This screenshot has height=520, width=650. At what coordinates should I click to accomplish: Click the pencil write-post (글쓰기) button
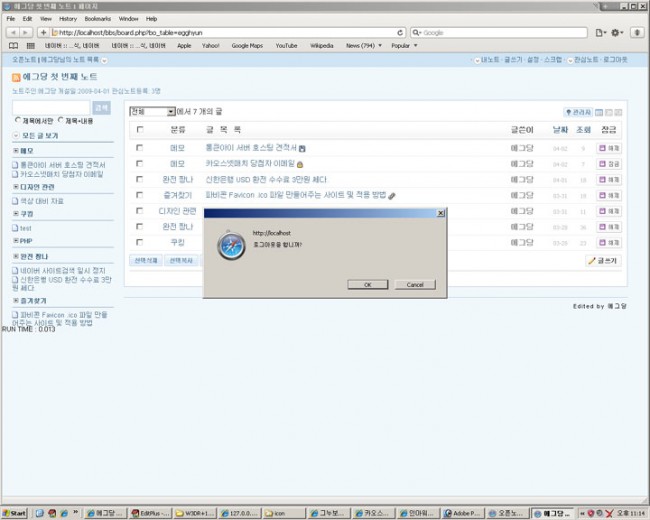tap(603, 261)
